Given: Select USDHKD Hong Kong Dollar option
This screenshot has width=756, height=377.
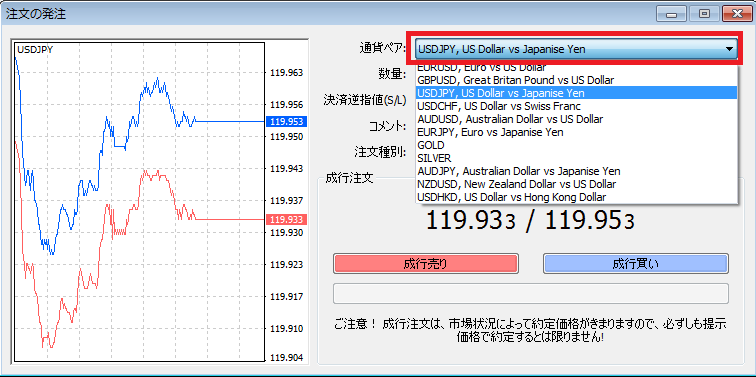Looking at the screenshot, I should click(576, 197).
